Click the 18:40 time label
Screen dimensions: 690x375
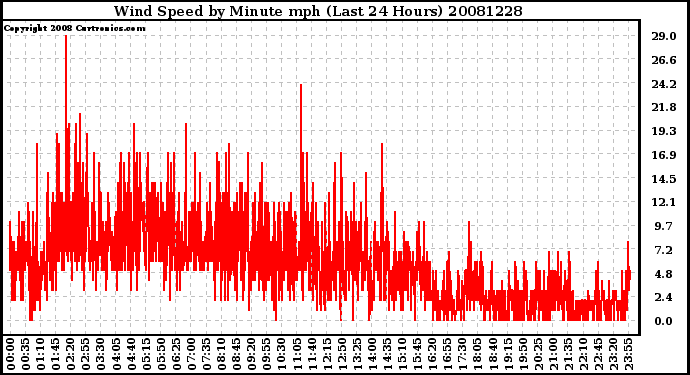pos(493,354)
